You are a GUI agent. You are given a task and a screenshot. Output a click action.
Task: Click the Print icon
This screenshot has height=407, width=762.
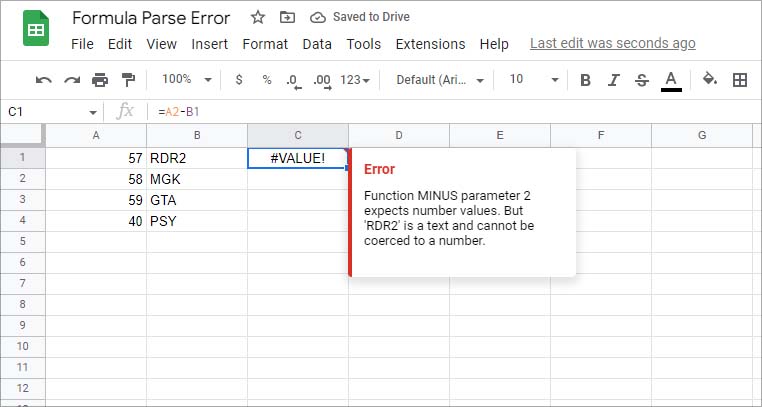(x=100, y=80)
